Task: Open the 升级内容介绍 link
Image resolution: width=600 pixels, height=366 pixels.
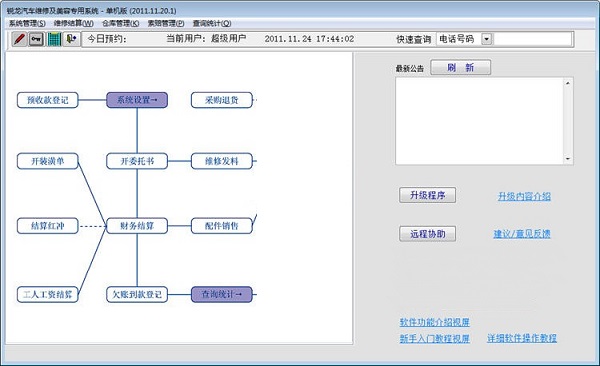Action: (x=524, y=196)
